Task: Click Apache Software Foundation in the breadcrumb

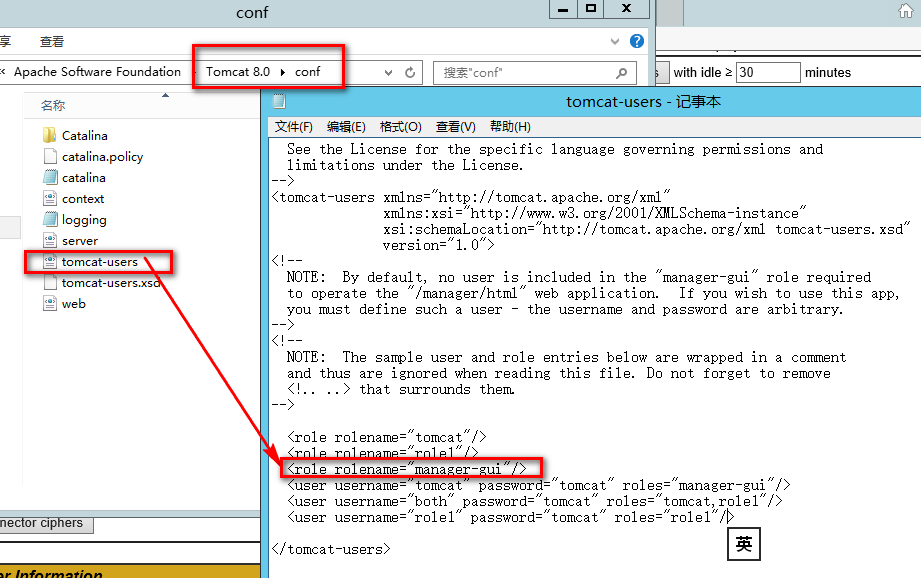Action: click(97, 72)
